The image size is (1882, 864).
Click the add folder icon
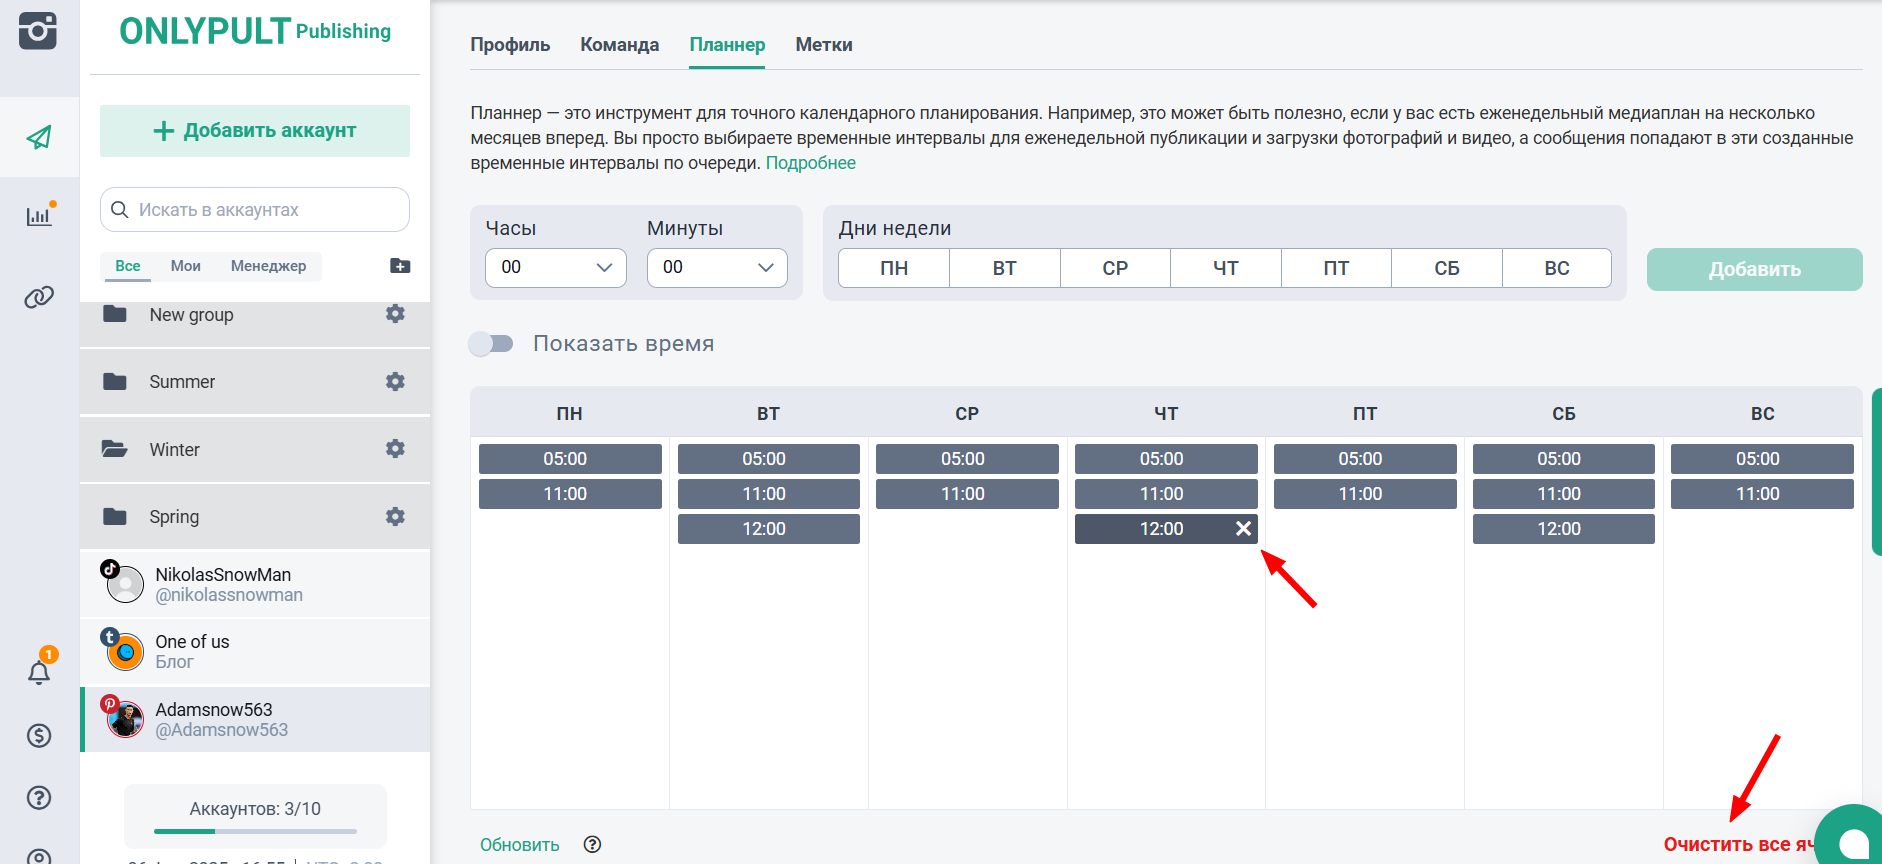[400, 266]
